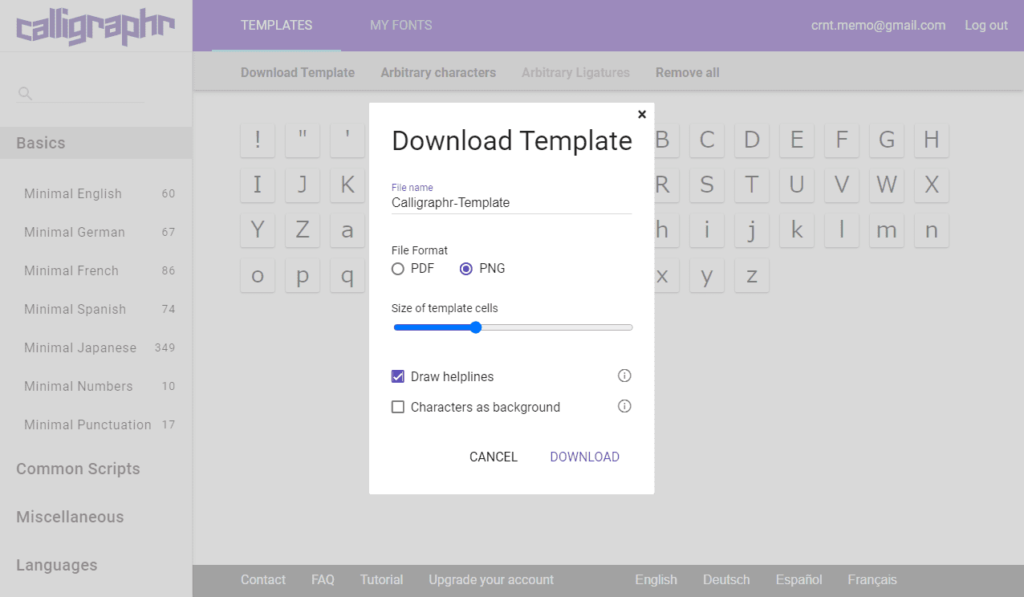Click the File name input field
Screen dimensions: 1024x597
pos(511,202)
